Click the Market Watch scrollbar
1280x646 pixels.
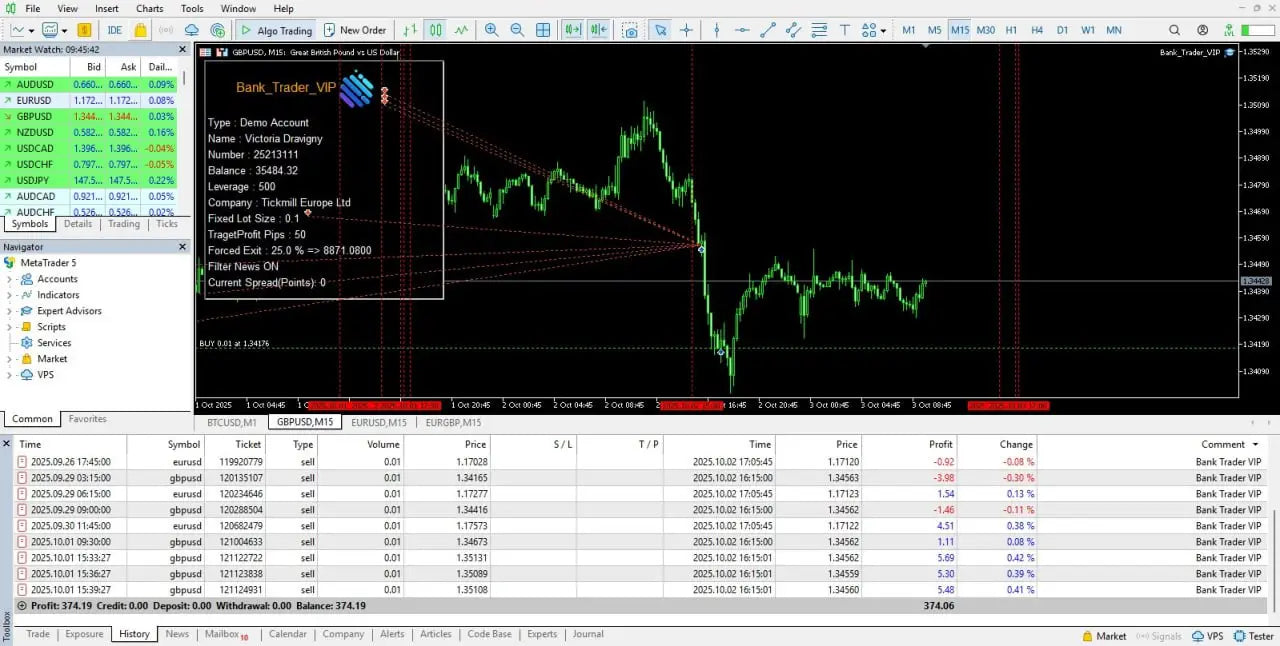pos(185,77)
